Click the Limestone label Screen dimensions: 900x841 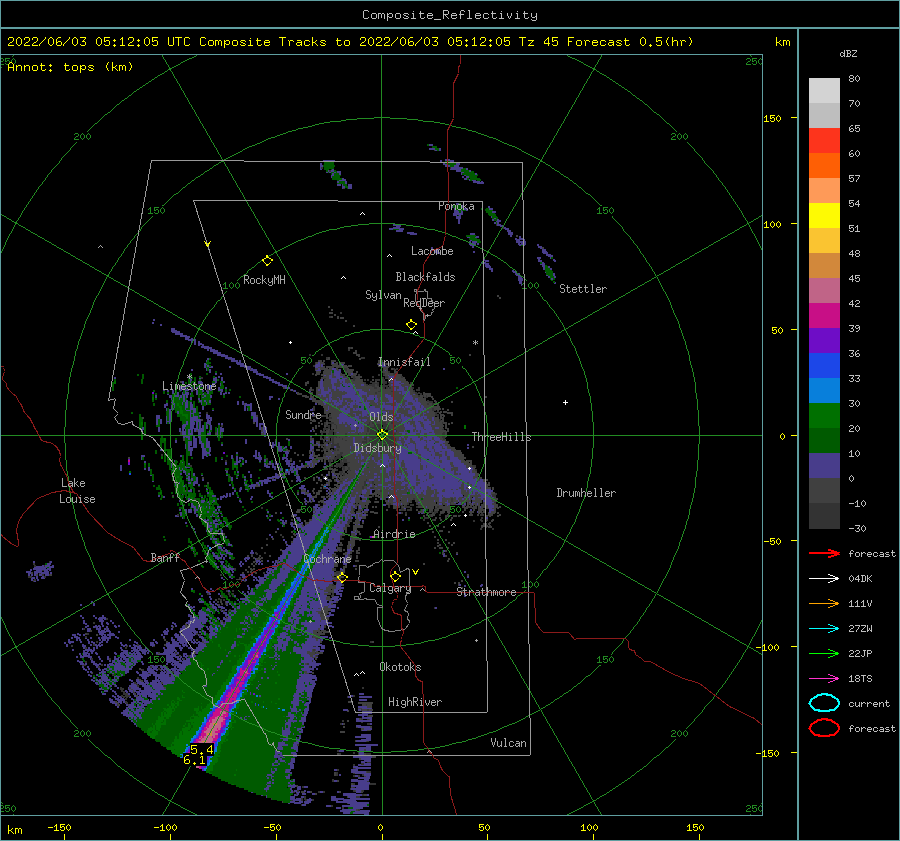(189, 386)
